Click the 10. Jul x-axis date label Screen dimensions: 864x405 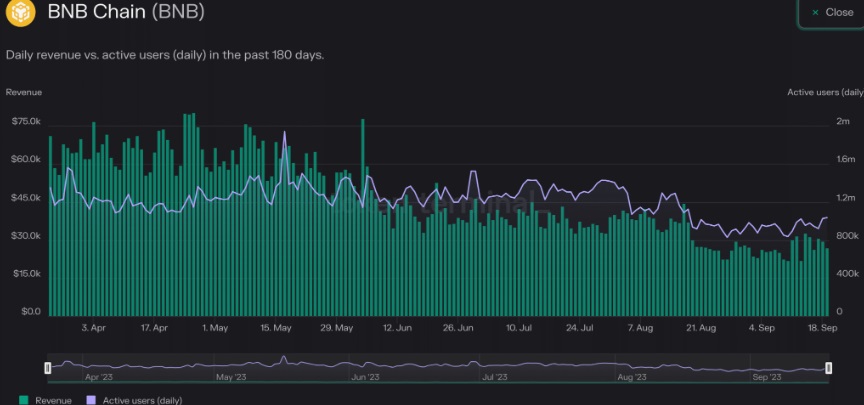(519, 328)
